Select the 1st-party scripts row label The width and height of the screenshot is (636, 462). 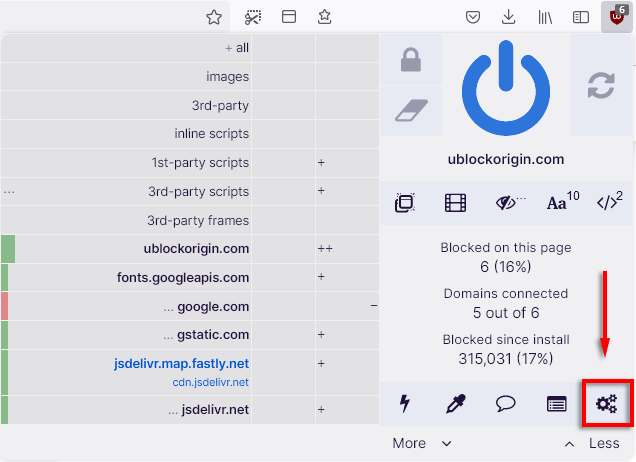click(x=200, y=163)
